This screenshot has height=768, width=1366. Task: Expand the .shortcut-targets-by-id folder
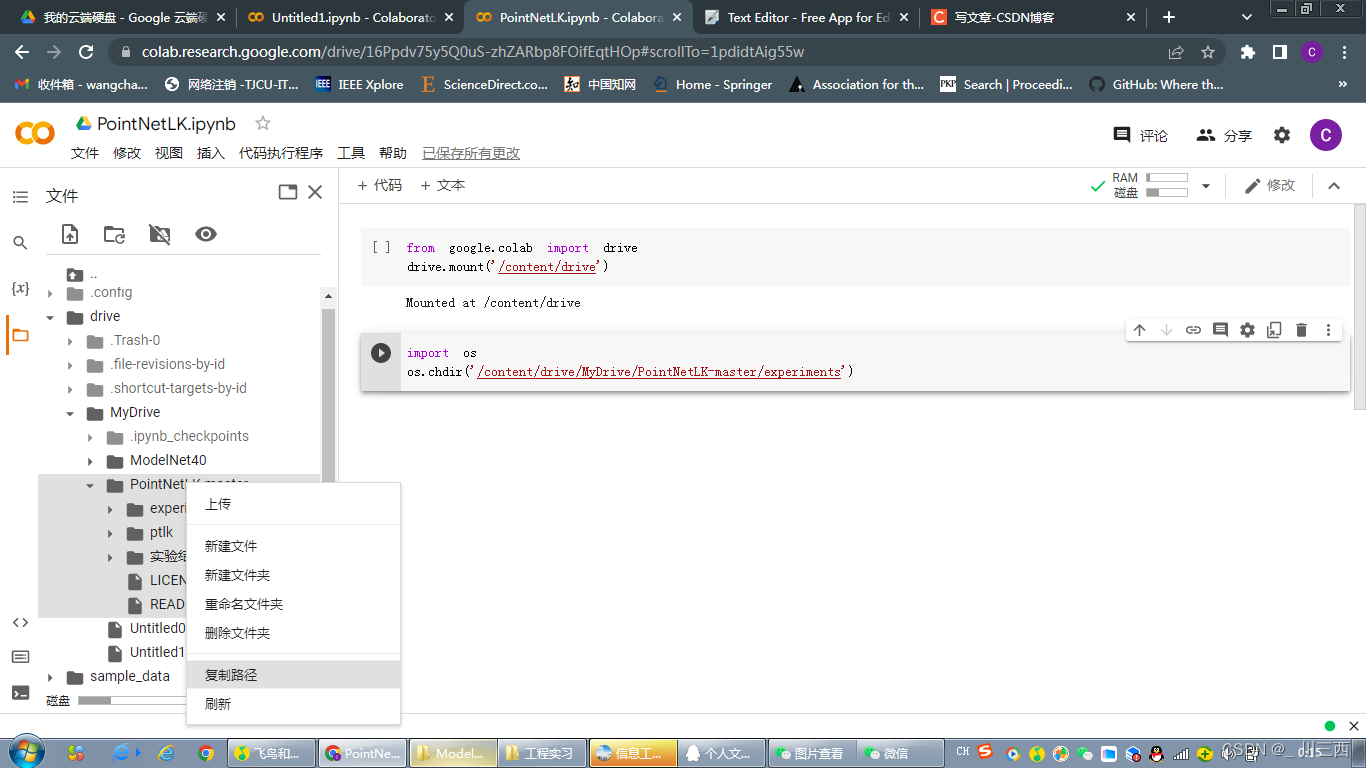click(x=70, y=389)
